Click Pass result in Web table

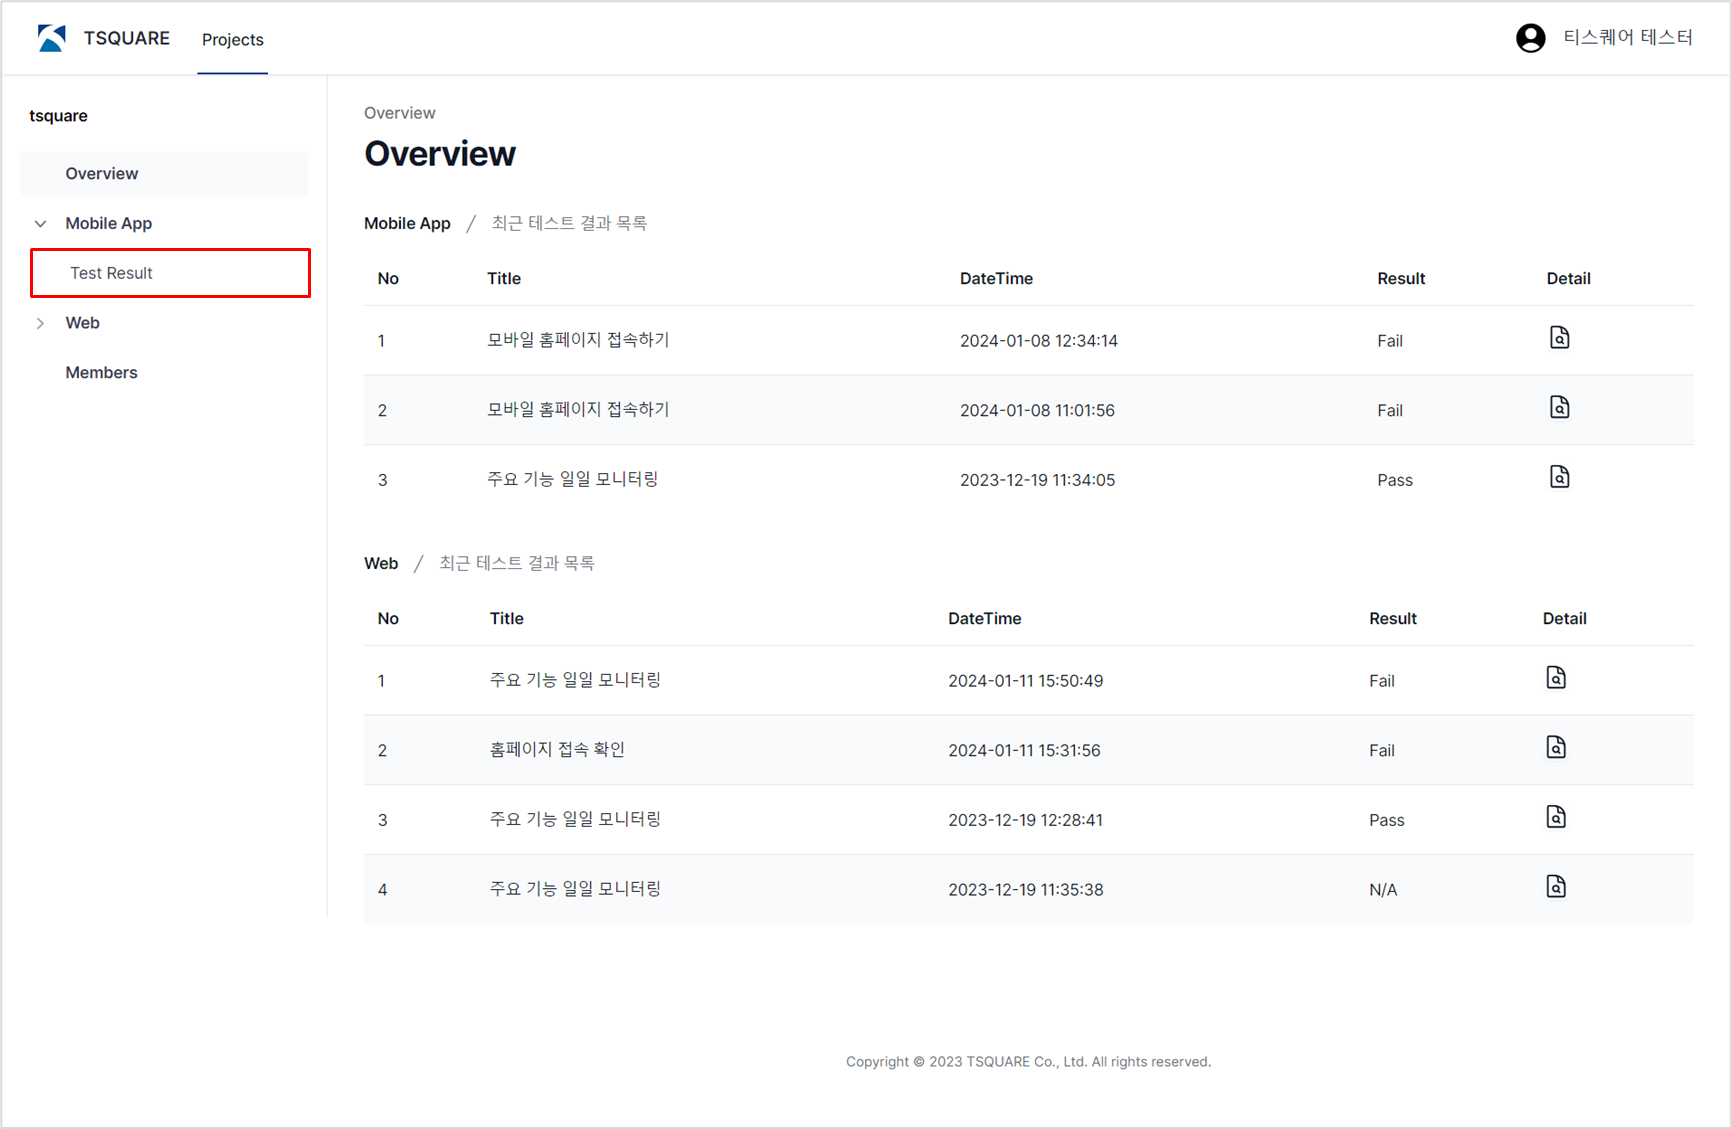tap(1386, 820)
